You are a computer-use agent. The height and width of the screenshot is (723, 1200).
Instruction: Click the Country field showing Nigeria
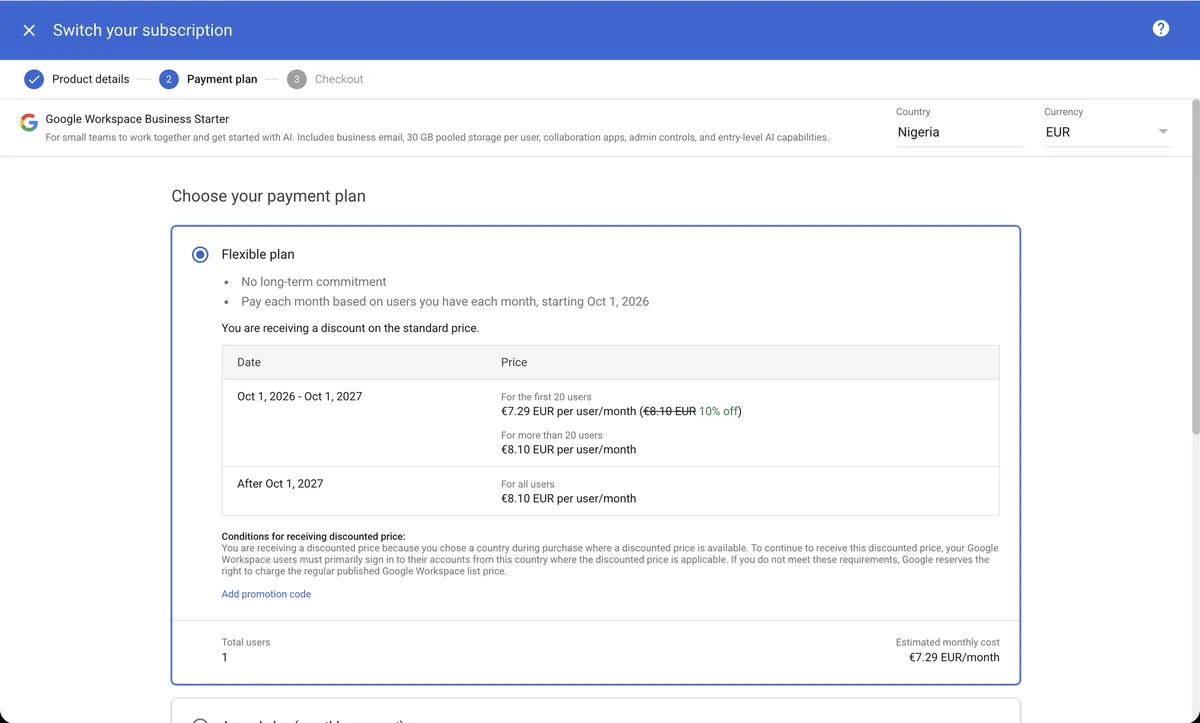[959, 132]
